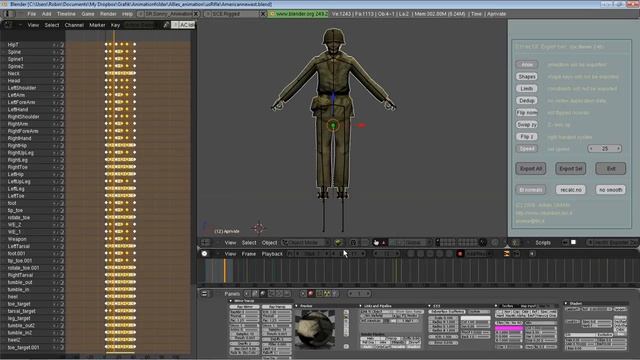Click the red record button in Timeline
This screenshot has width=640, height=360.
tap(460, 253)
